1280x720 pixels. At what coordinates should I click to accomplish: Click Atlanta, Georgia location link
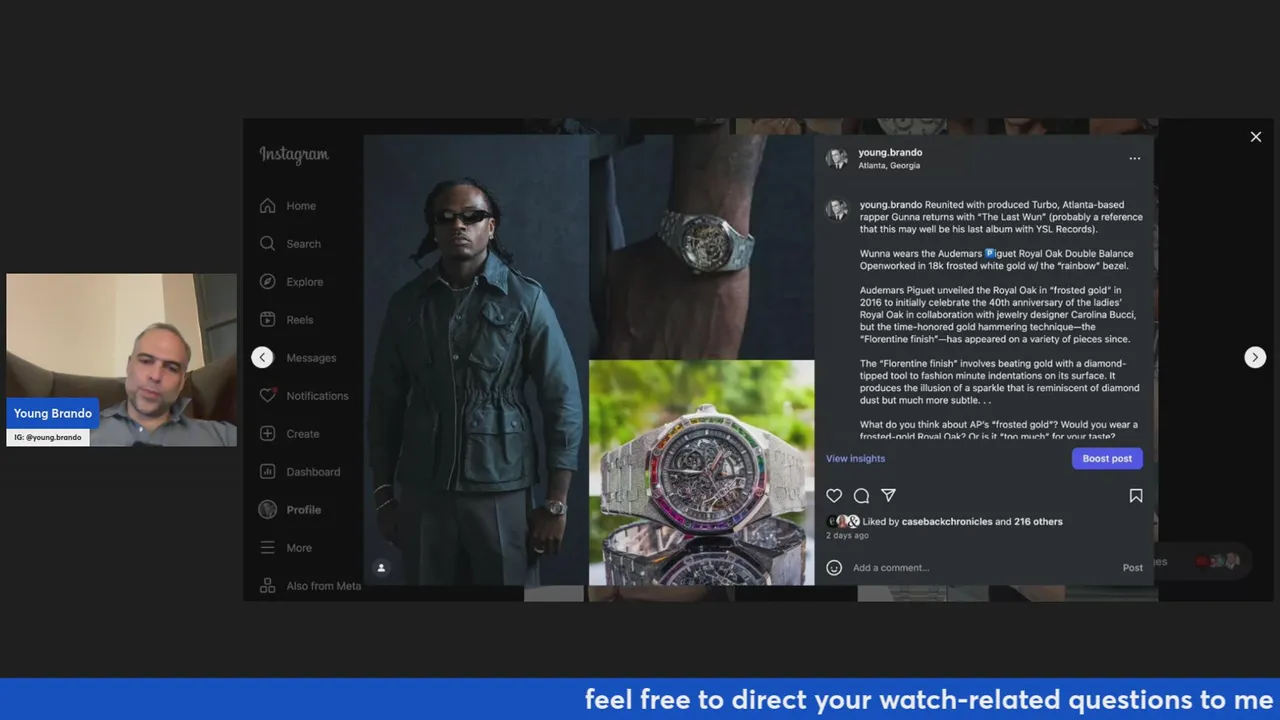pyautogui.click(x=889, y=166)
